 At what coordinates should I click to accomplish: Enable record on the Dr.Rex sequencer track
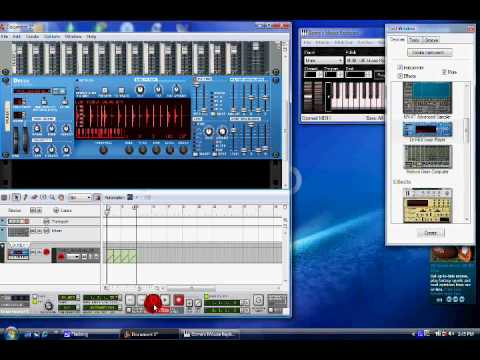46,252
